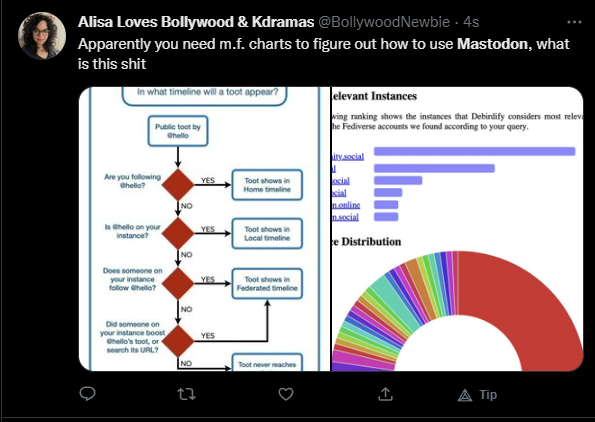The width and height of the screenshot is (595, 422).
Task: Click the first instance link ending ity.social
Action: coord(348,156)
